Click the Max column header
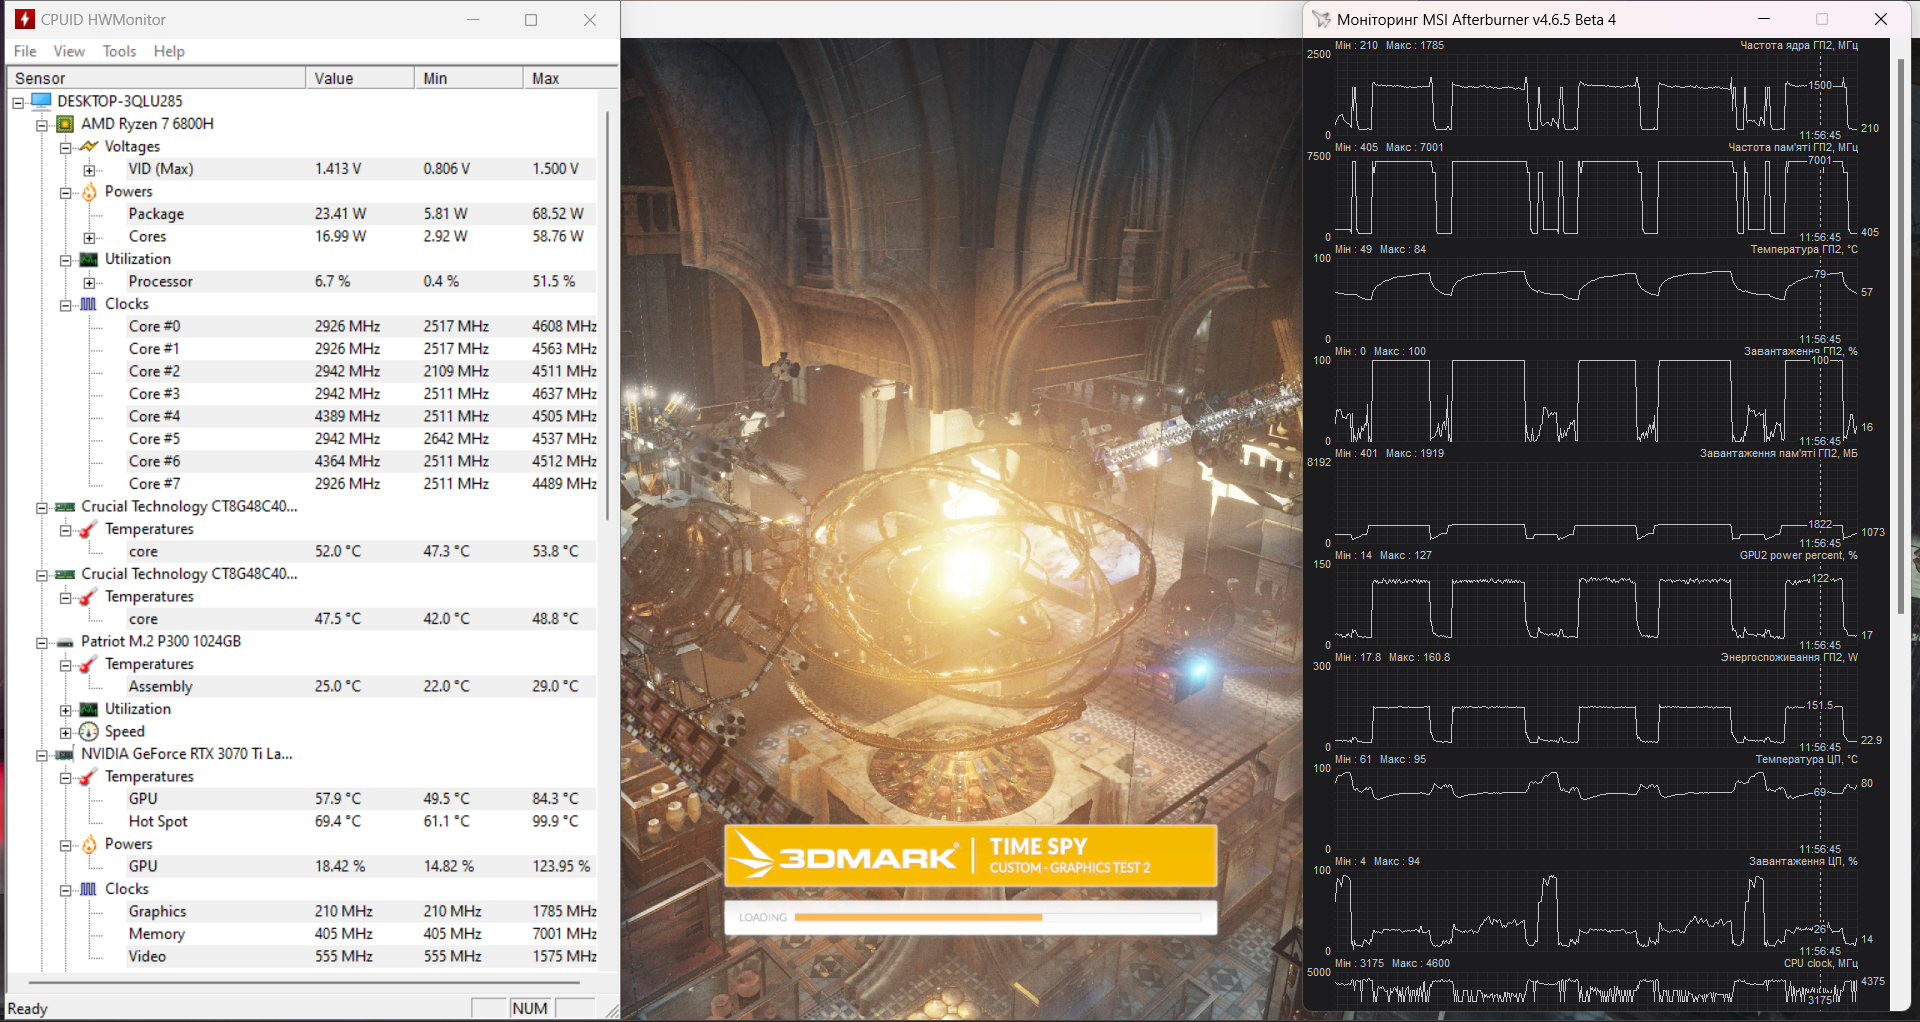The width and height of the screenshot is (1920, 1022). [571, 78]
